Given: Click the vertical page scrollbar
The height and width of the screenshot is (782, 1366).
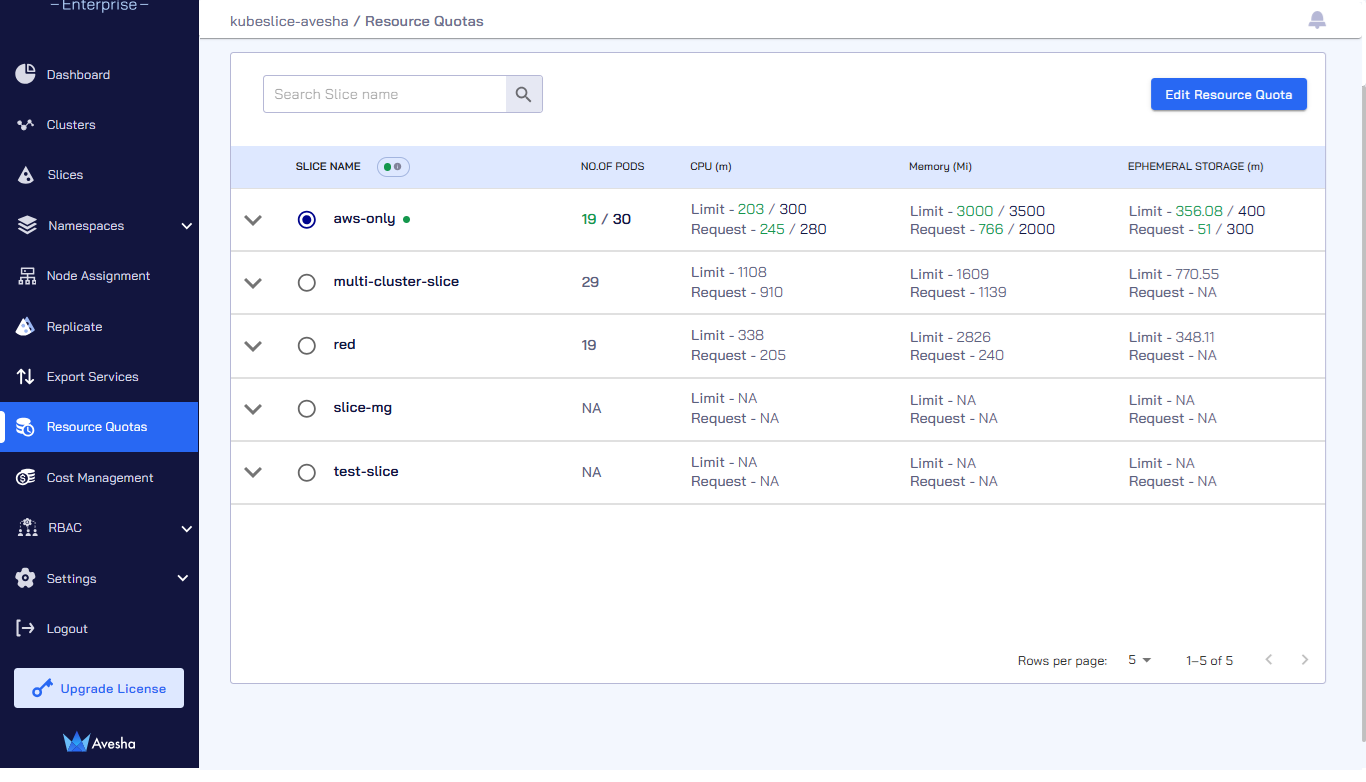Looking at the screenshot, I should click(x=1362, y=413).
